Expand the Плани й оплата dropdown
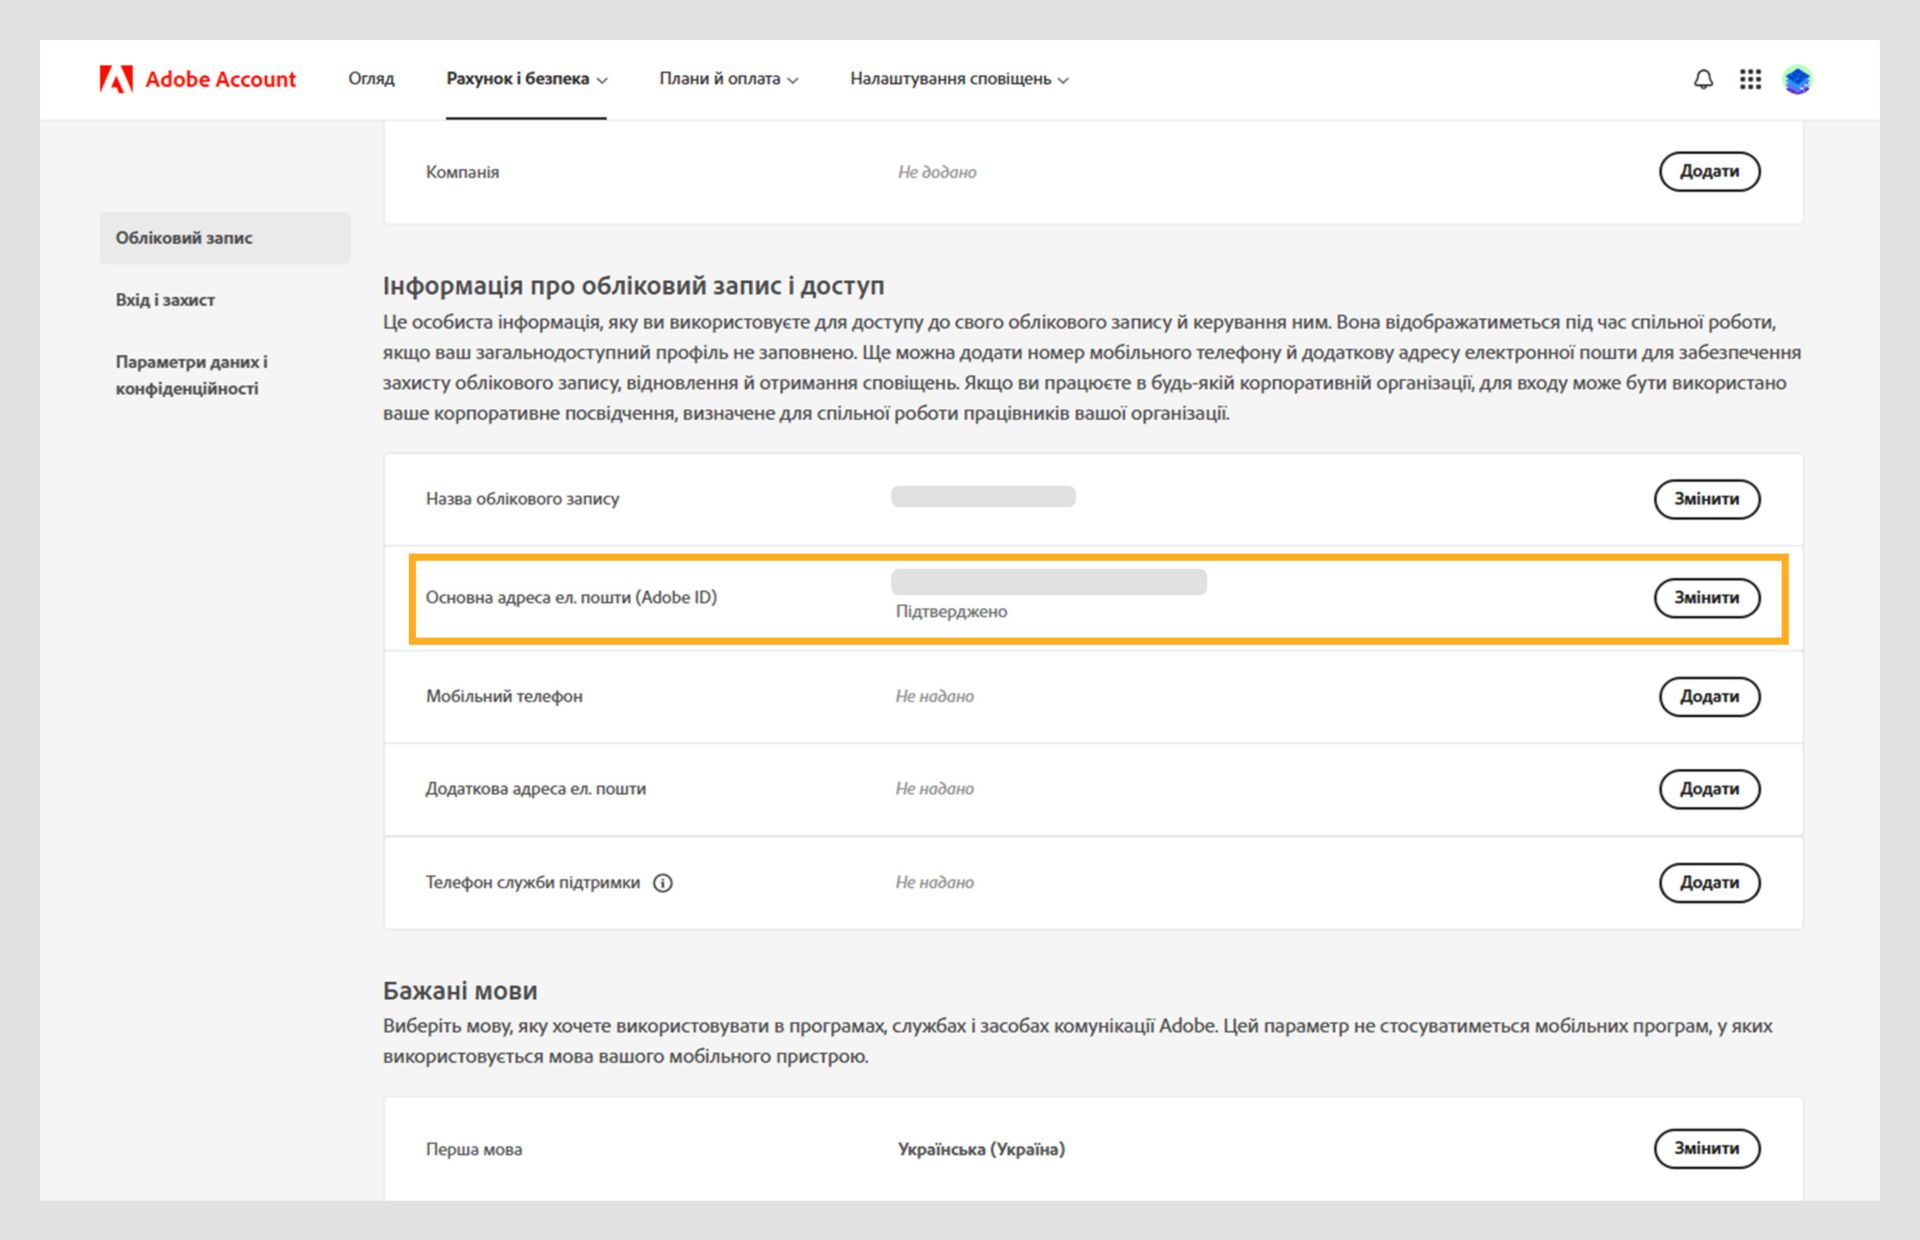Viewport: 1920px width, 1240px height. click(x=728, y=79)
